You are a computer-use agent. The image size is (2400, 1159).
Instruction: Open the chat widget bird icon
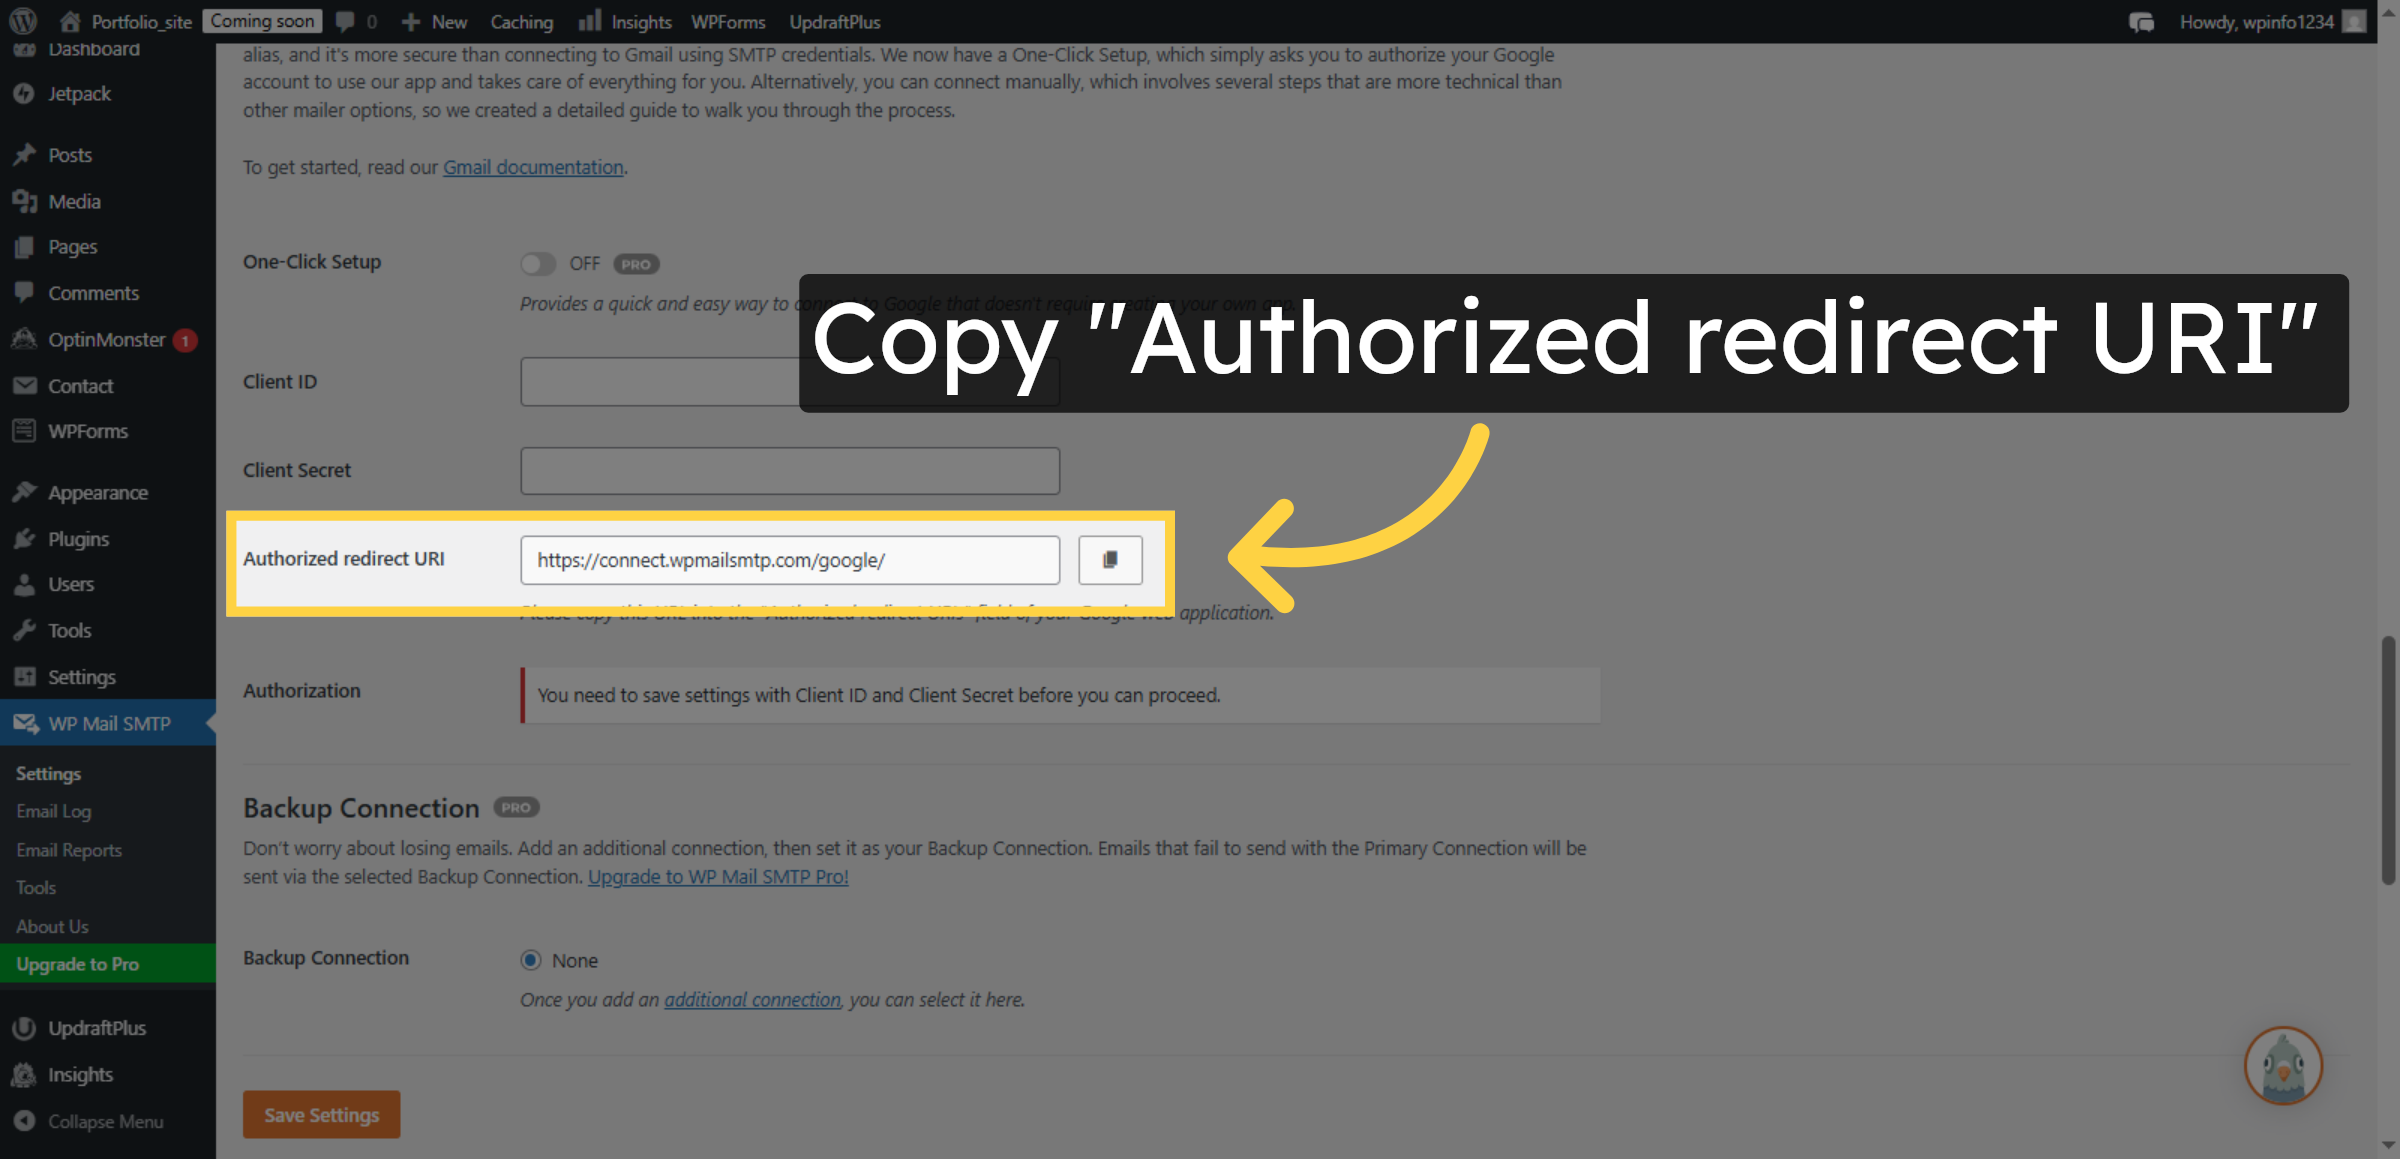pos(2283,1066)
